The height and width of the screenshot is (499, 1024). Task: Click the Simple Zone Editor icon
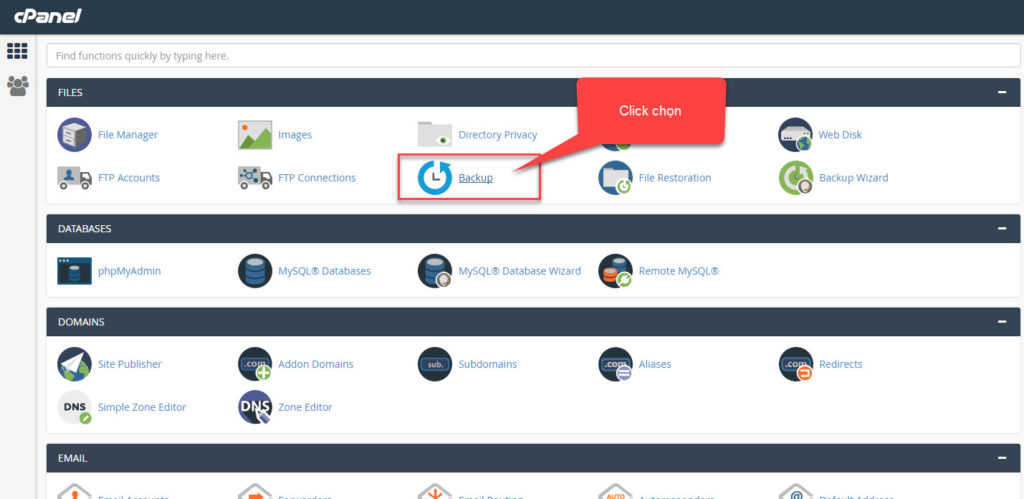click(74, 407)
